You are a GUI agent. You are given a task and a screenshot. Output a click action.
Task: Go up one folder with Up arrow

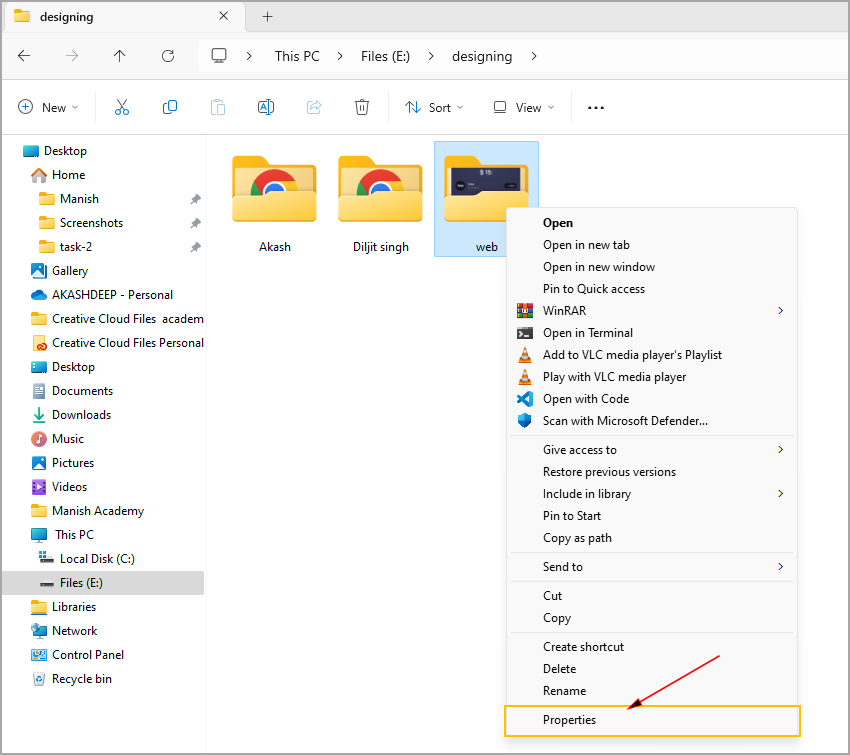tap(120, 56)
